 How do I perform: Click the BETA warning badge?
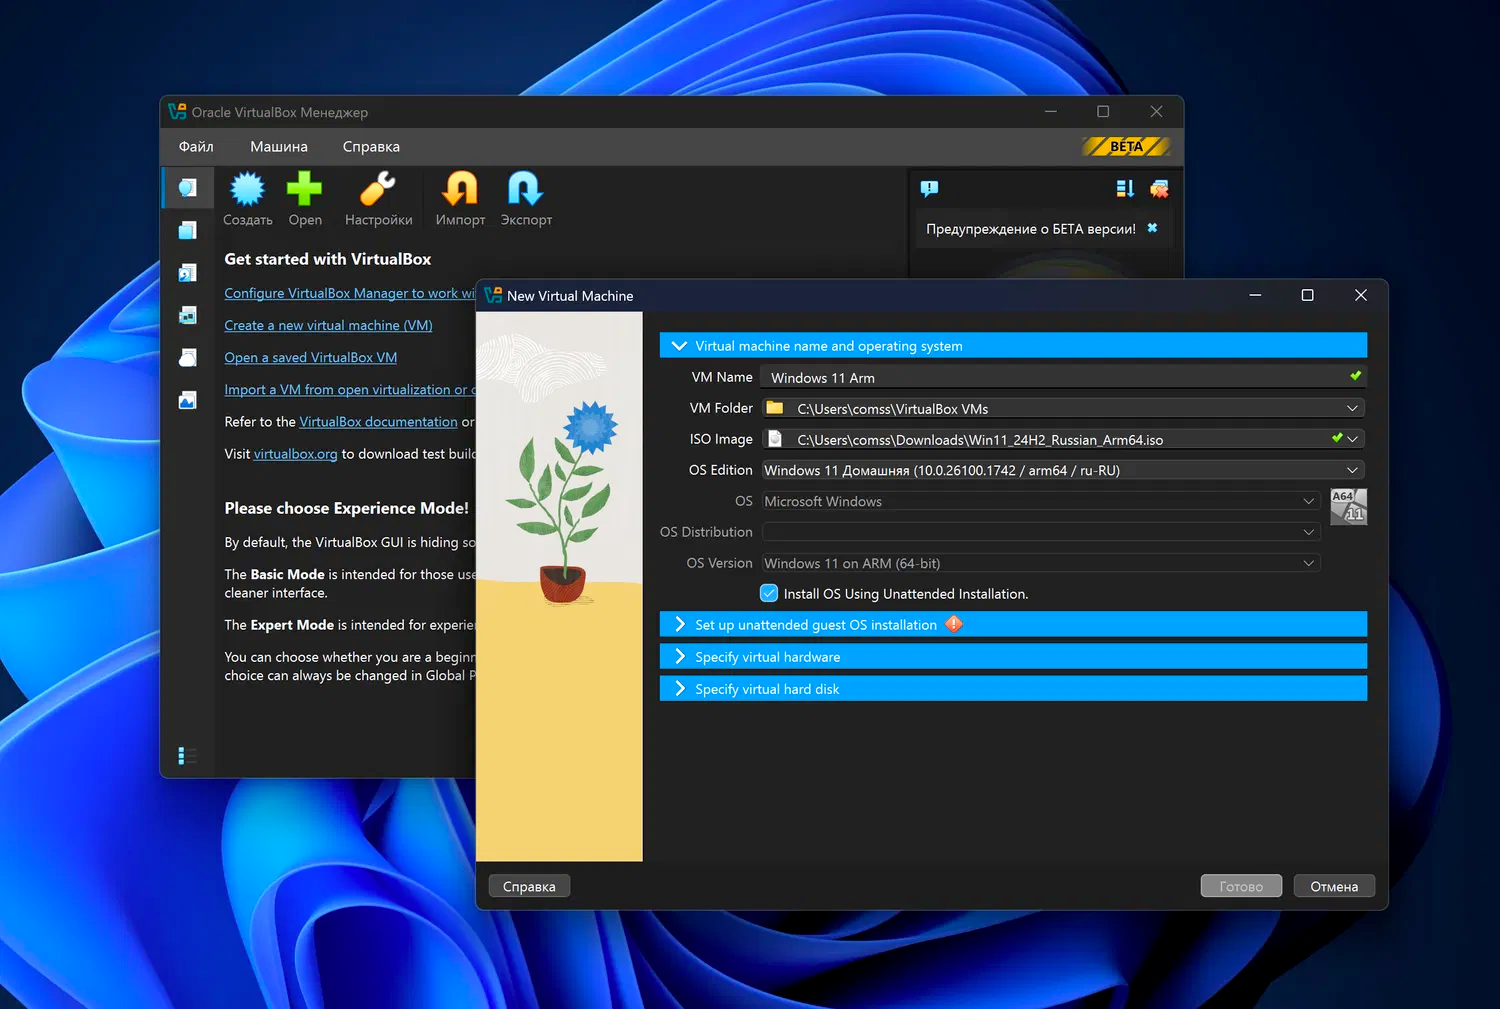pyautogui.click(x=1126, y=147)
